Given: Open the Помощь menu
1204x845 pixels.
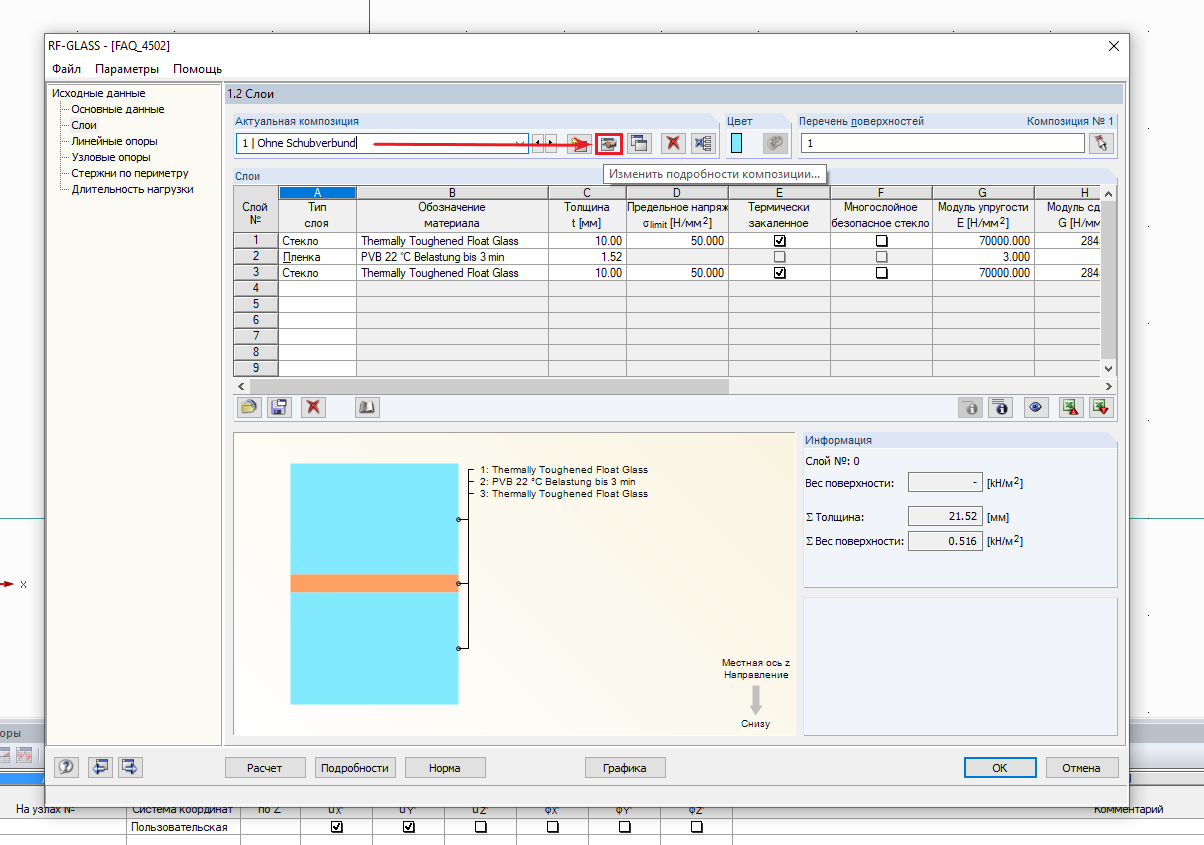Looking at the screenshot, I should click(x=197, y=69).
